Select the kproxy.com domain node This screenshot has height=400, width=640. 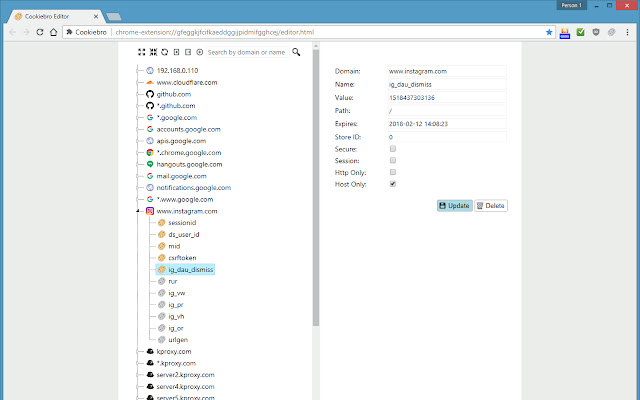[174, 351]
